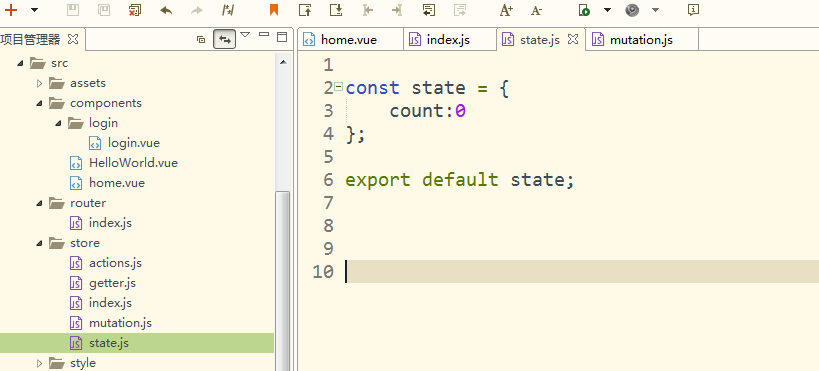Click the red plus New icon

(x=10, y=9)
